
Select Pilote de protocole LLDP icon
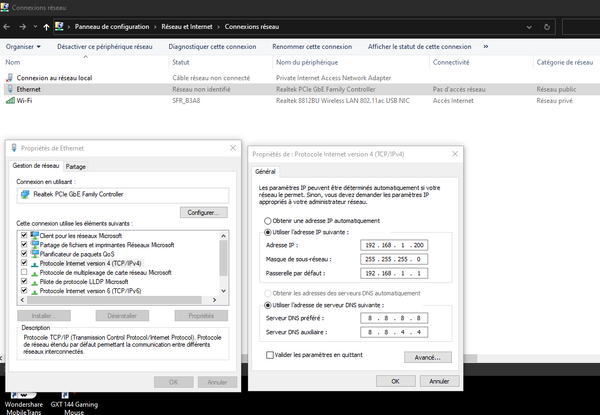click(34, 282)
